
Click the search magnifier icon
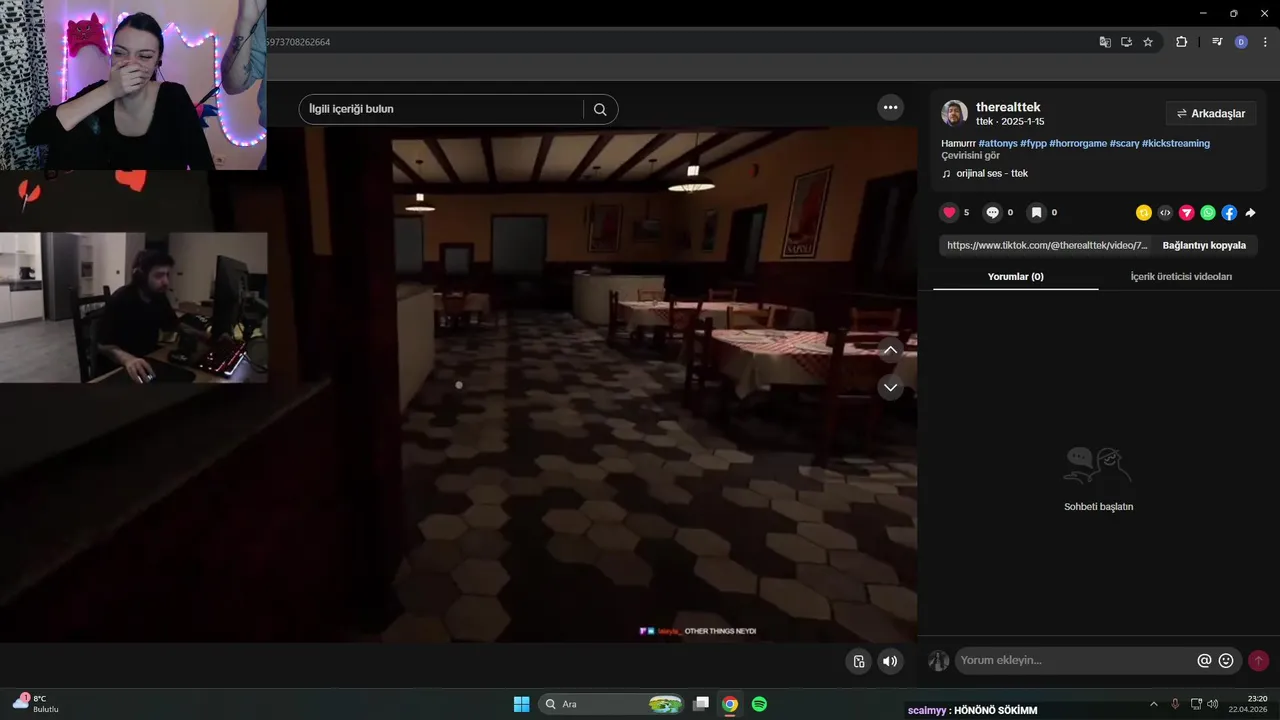(x=600, y=109)
